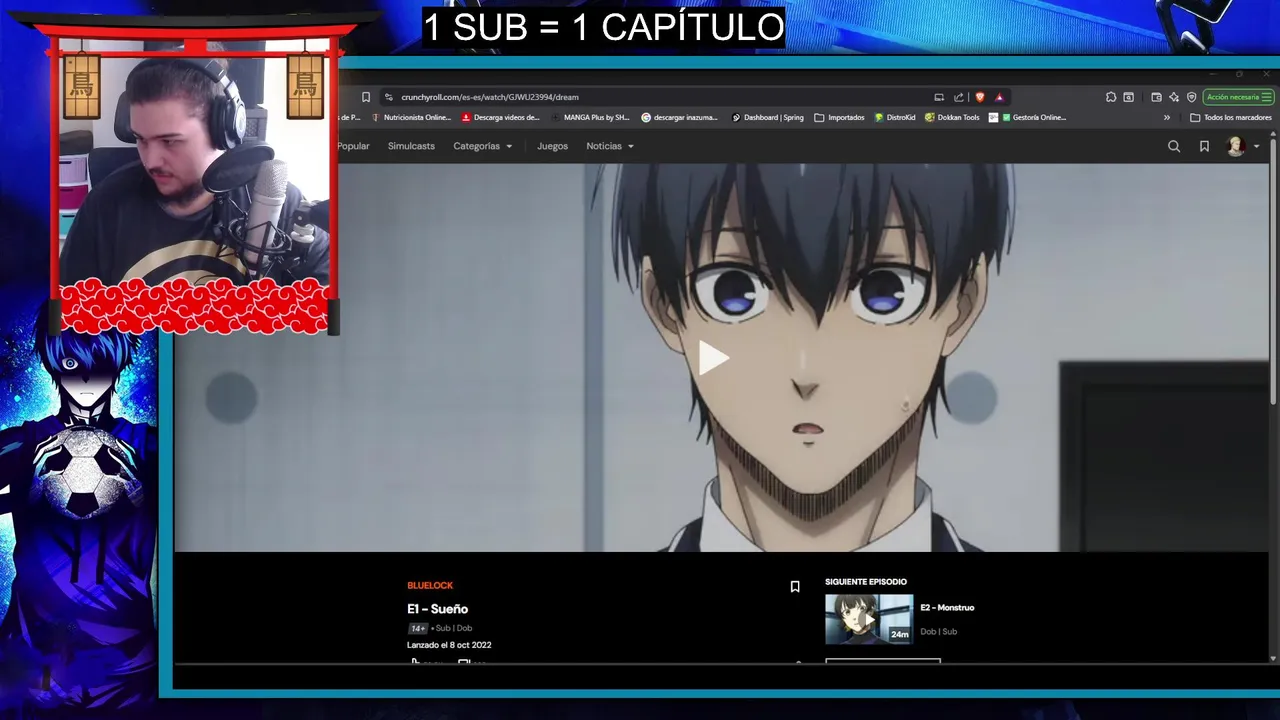Open 'Dashboard | Spring' bookmark

pyautogui.click(x=768, y=117)
